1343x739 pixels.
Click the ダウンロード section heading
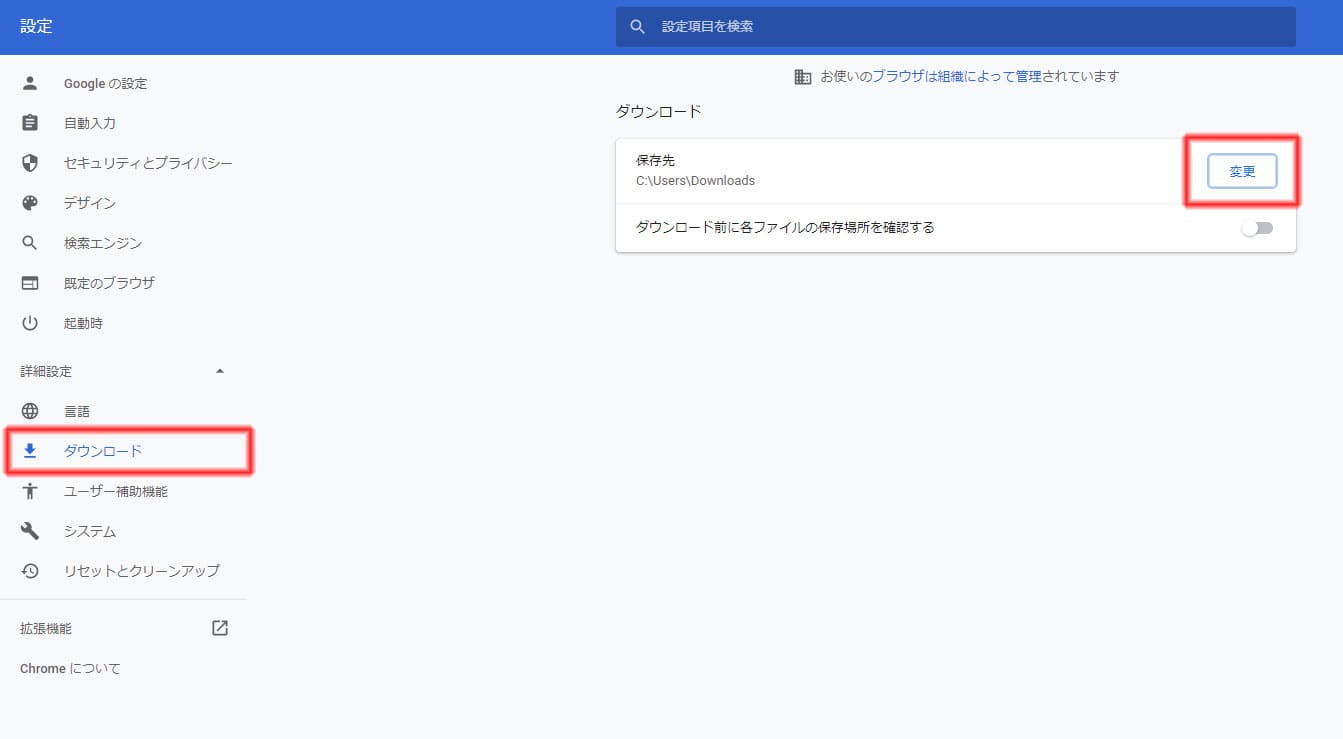pos(658,111)
